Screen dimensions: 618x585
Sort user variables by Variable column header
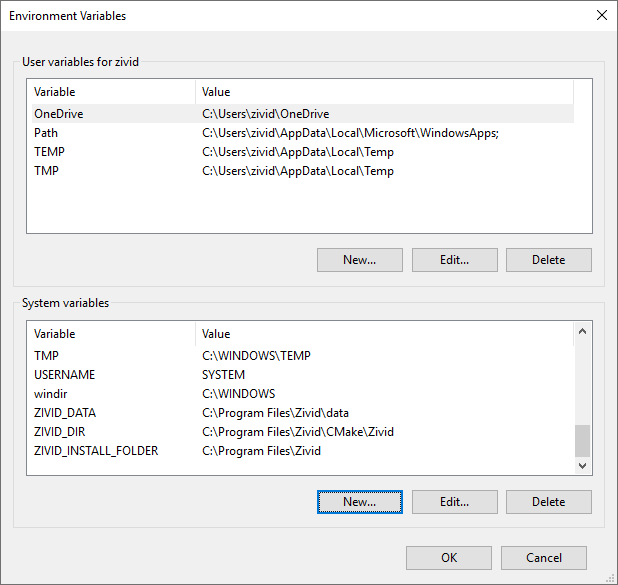[x=110, y=92]
